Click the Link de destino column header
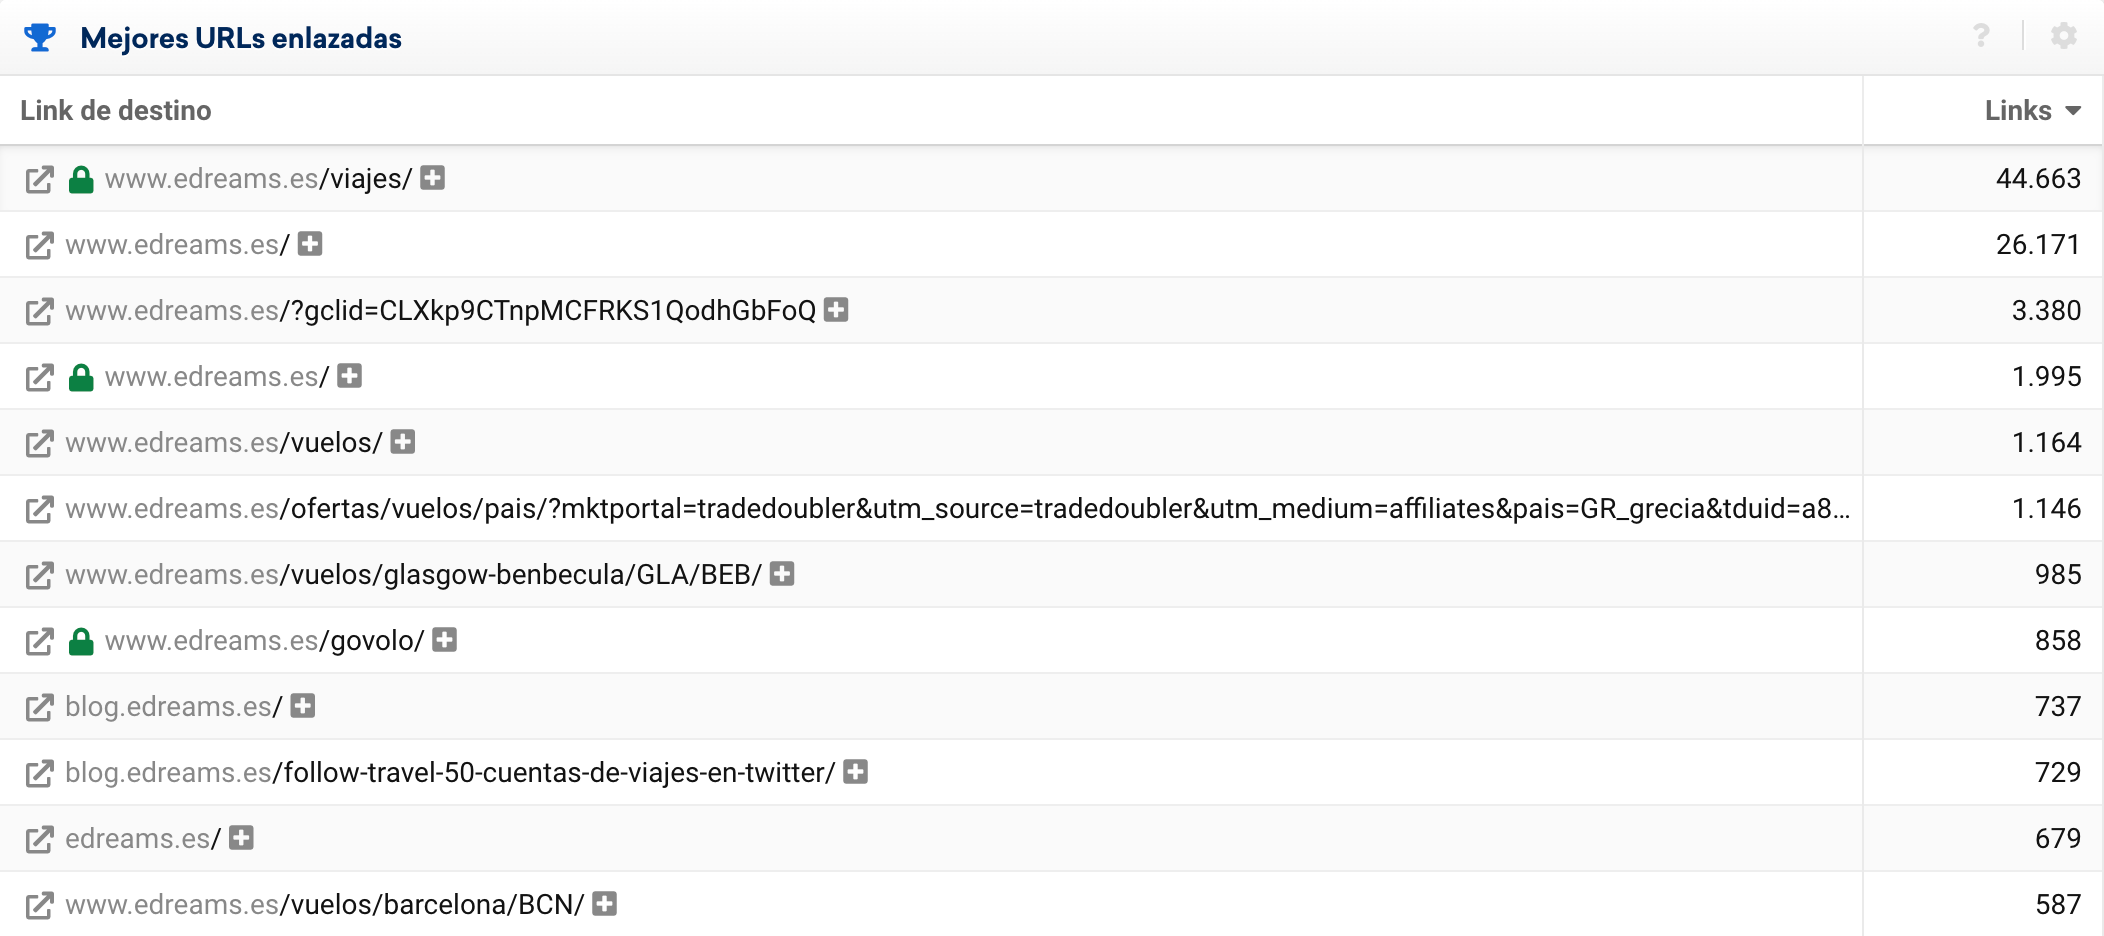Viewport: 2104px width, 936px height. (116, 111)
